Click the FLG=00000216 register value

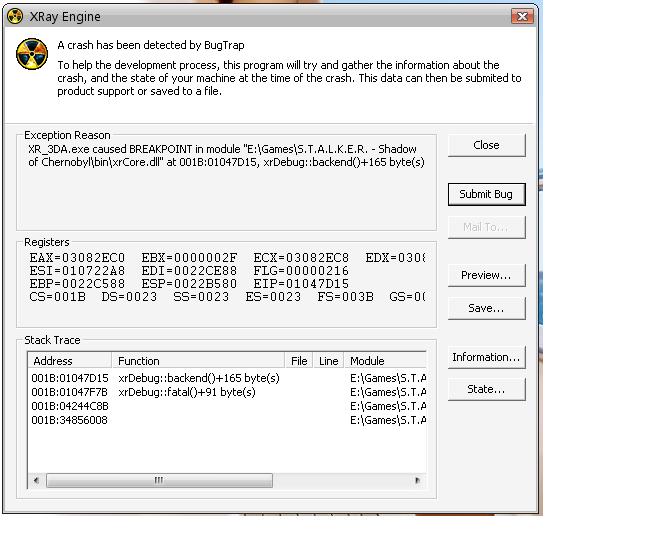(x=301, y=271)
